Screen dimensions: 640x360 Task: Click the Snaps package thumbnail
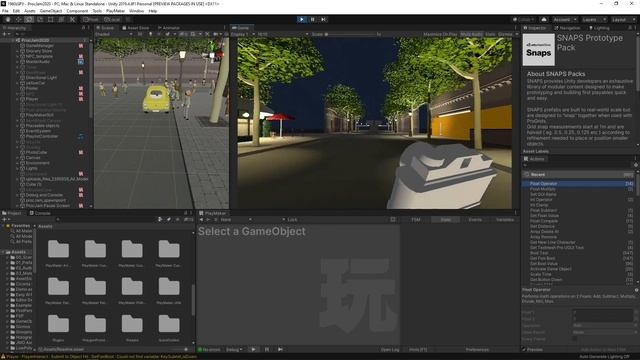click(x=538, y=49)
